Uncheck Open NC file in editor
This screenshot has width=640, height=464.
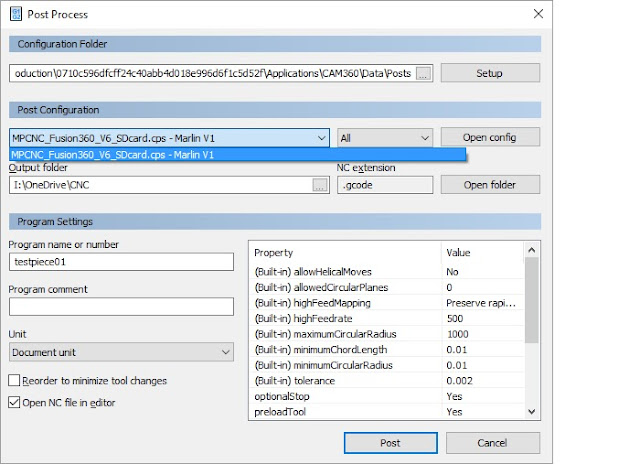pyautogui.click(x=14, y=402)
